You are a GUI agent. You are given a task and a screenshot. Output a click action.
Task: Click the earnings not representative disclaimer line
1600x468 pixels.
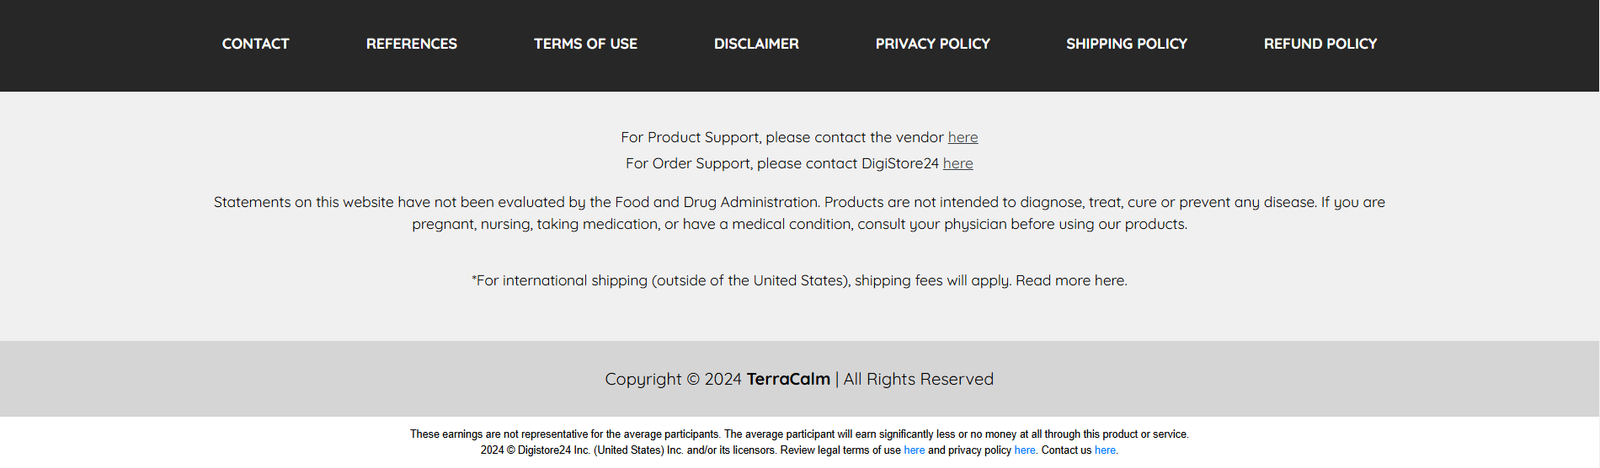[799, 434]
